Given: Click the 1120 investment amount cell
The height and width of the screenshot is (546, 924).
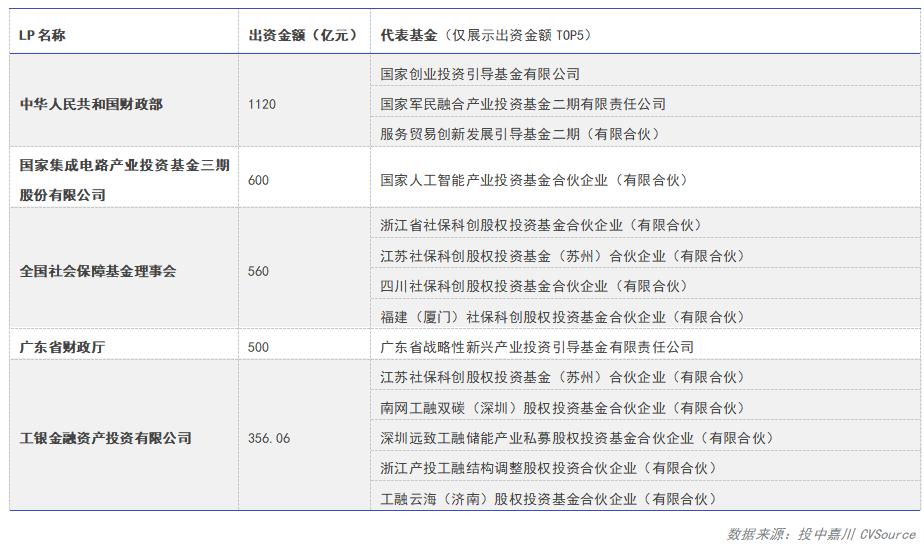Looking at the screenshot, I should [x=262, y=104].
